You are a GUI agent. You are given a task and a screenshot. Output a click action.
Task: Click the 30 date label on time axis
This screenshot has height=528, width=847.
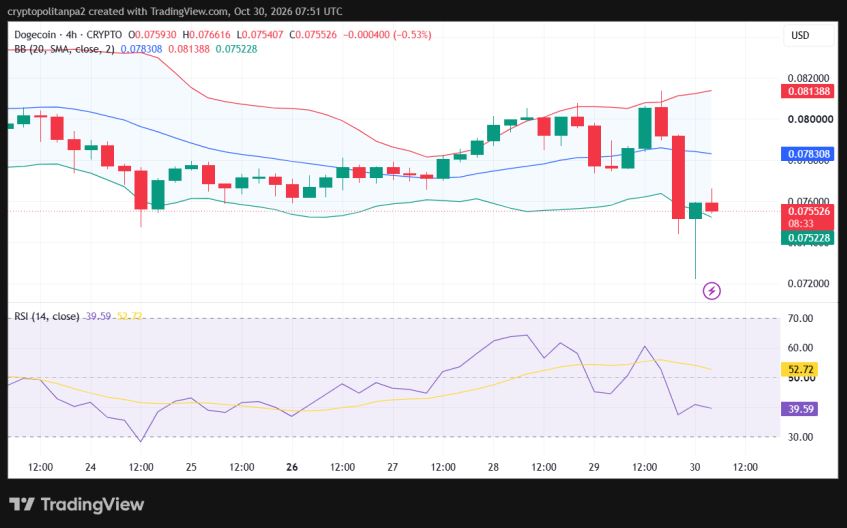click(x=695, y=467)
